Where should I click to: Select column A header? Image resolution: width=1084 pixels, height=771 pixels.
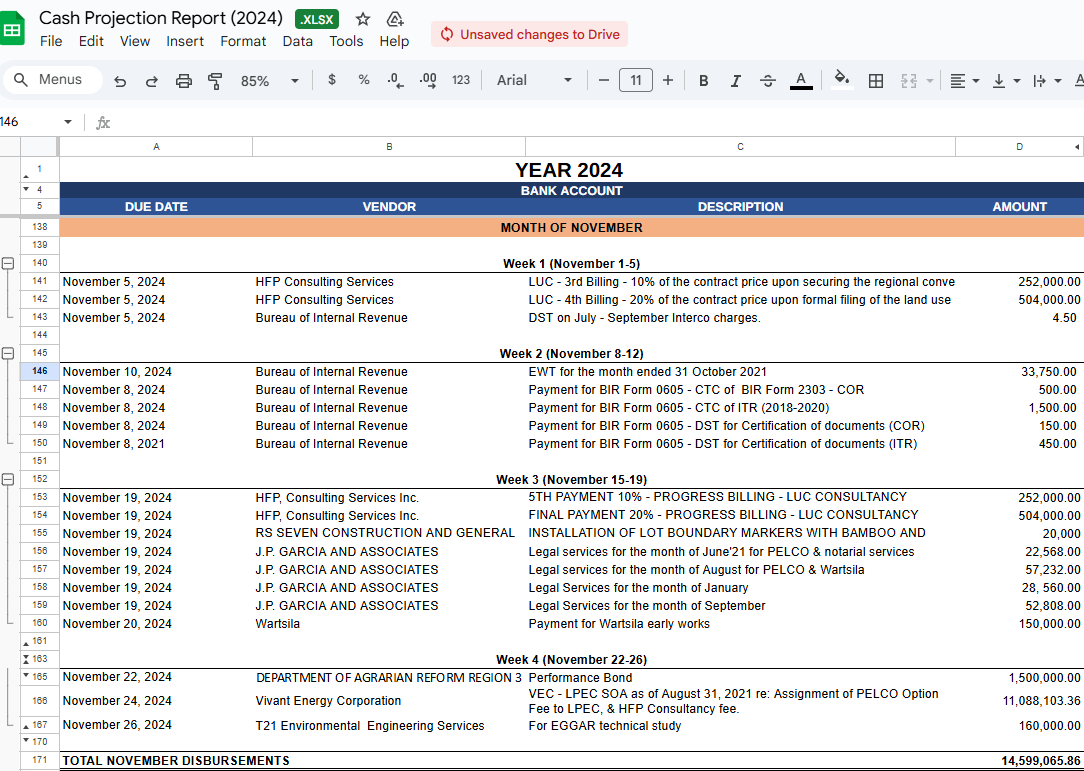[x=156, y=147]
